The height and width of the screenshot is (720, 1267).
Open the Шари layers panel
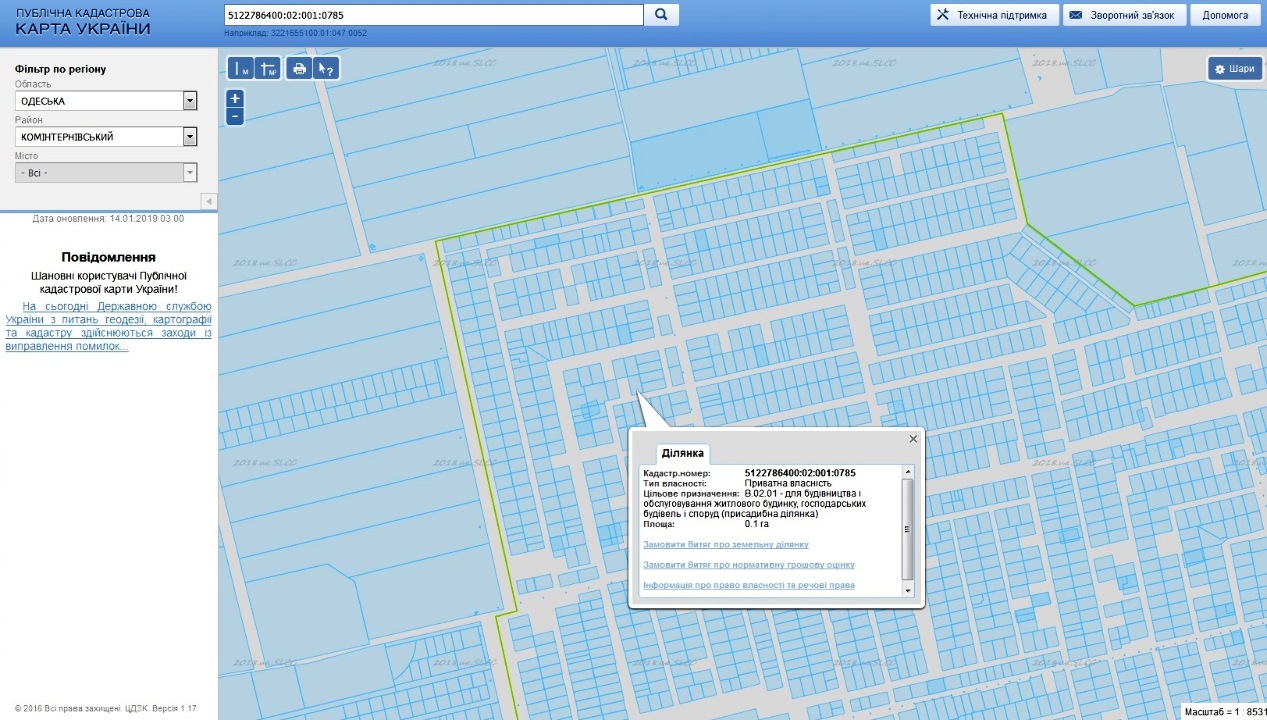pyautogui.click(x=1233, y=69)
